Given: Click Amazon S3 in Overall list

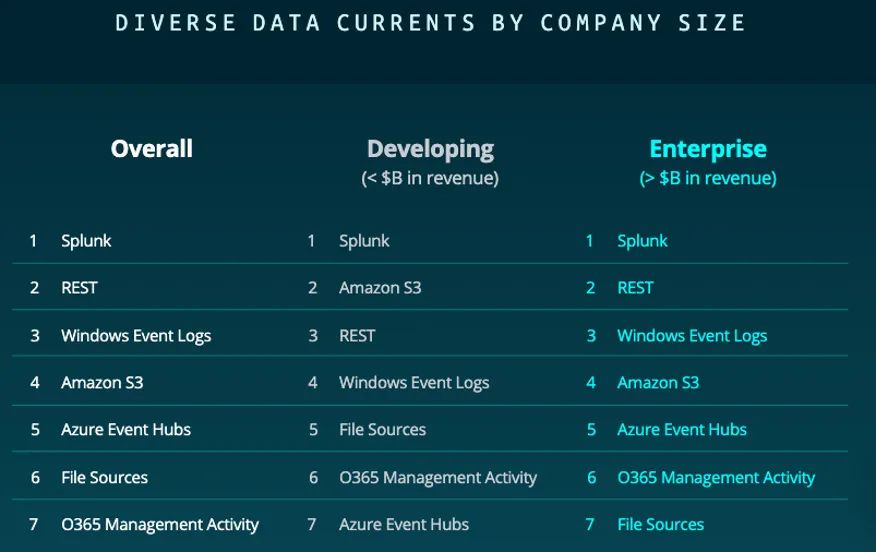Looking at the screenshot, I should coord(102,383).
